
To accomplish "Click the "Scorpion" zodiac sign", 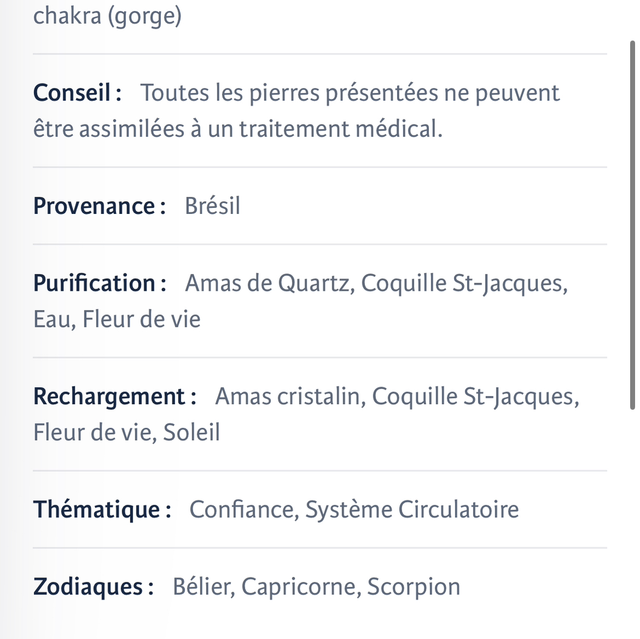I will (x=414, y=587).
